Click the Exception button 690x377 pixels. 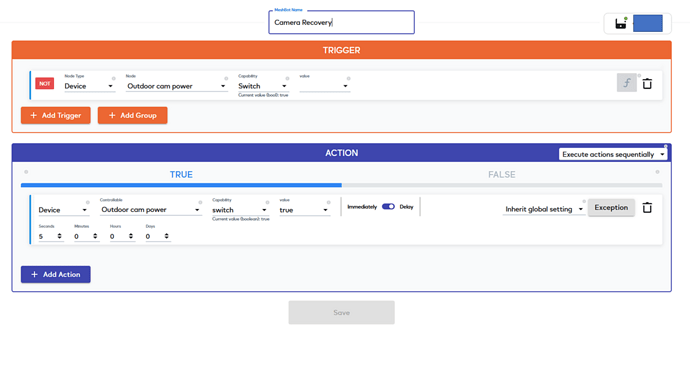611,208
